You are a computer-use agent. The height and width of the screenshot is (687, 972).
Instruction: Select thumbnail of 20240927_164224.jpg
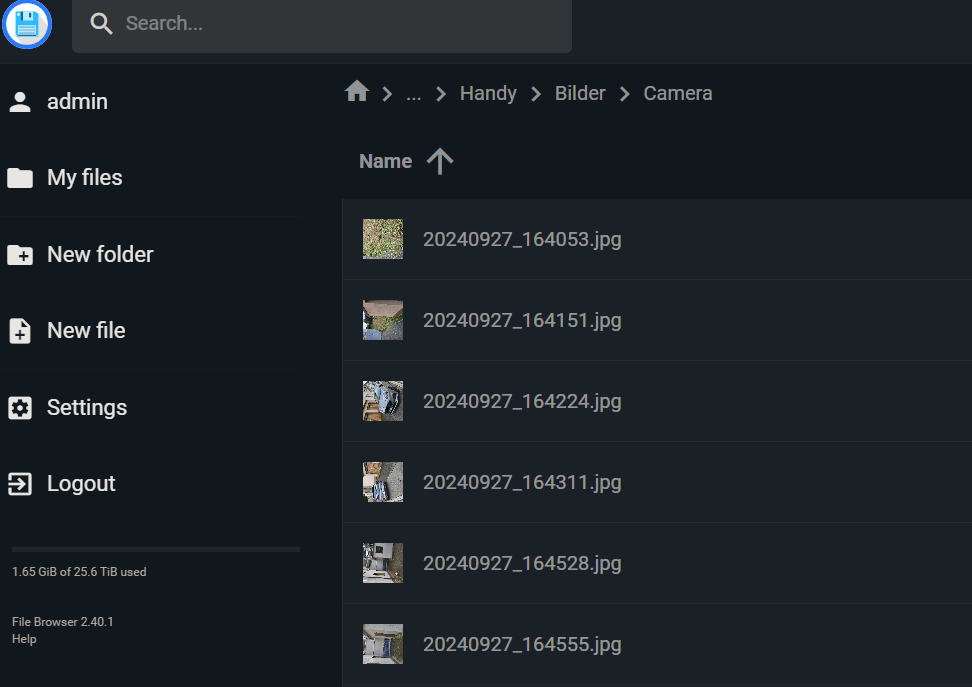coord(382,401)
